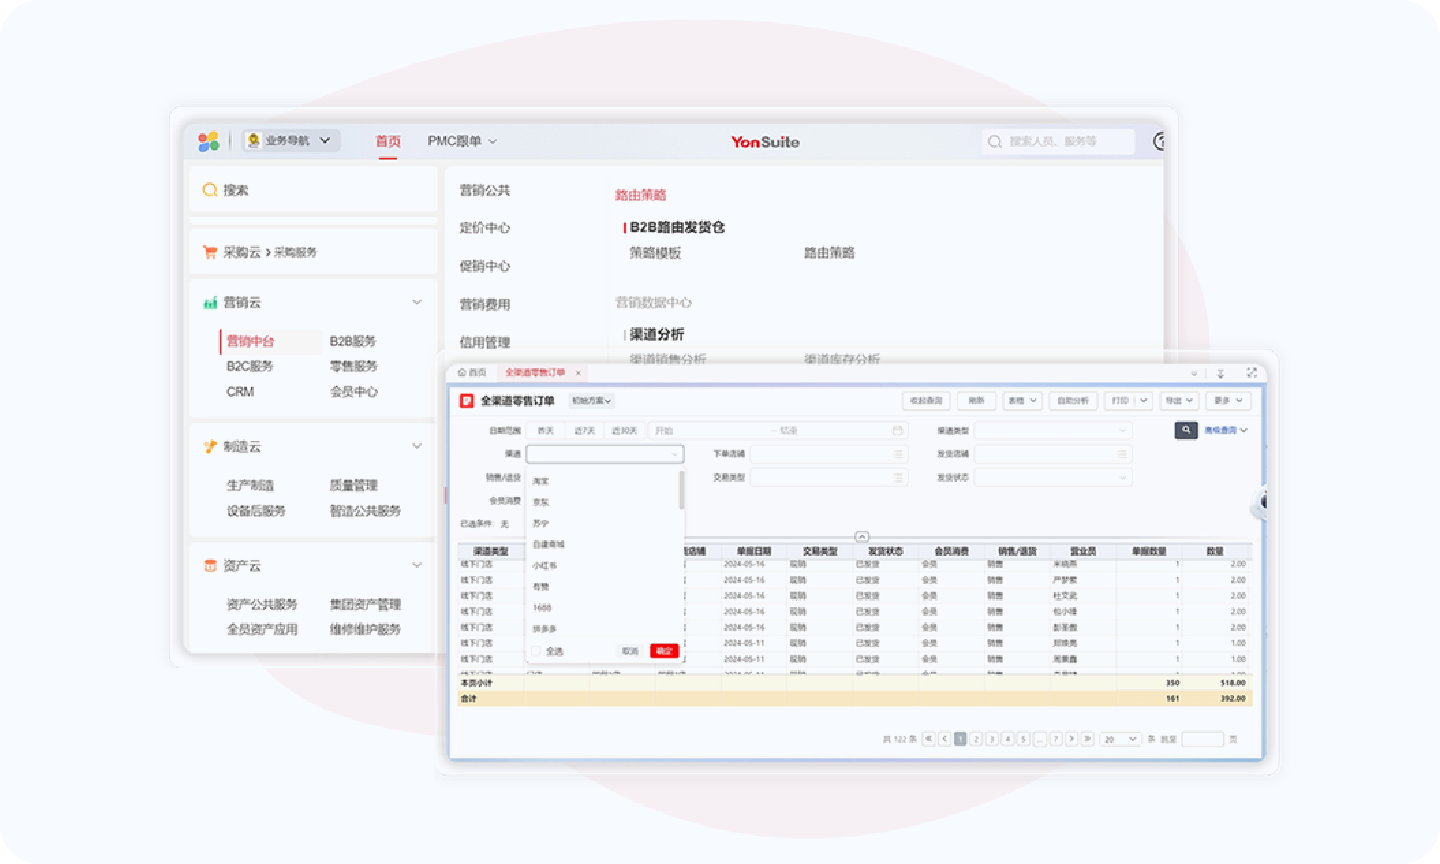Expand the 导出 export dropdown
The height and width of the screenshot is (864, 1440).
[1180, 401]
